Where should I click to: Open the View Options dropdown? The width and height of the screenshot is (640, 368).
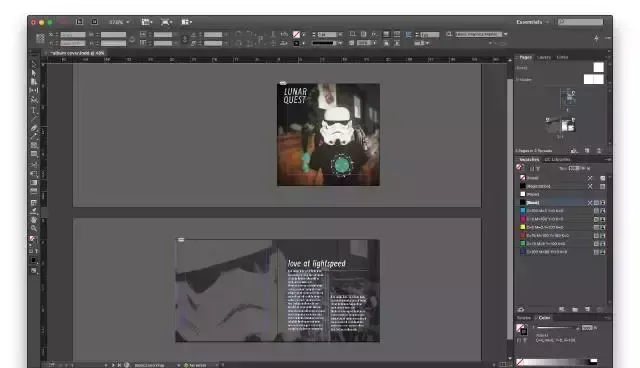pyautogui.click(x=147, y=22)
